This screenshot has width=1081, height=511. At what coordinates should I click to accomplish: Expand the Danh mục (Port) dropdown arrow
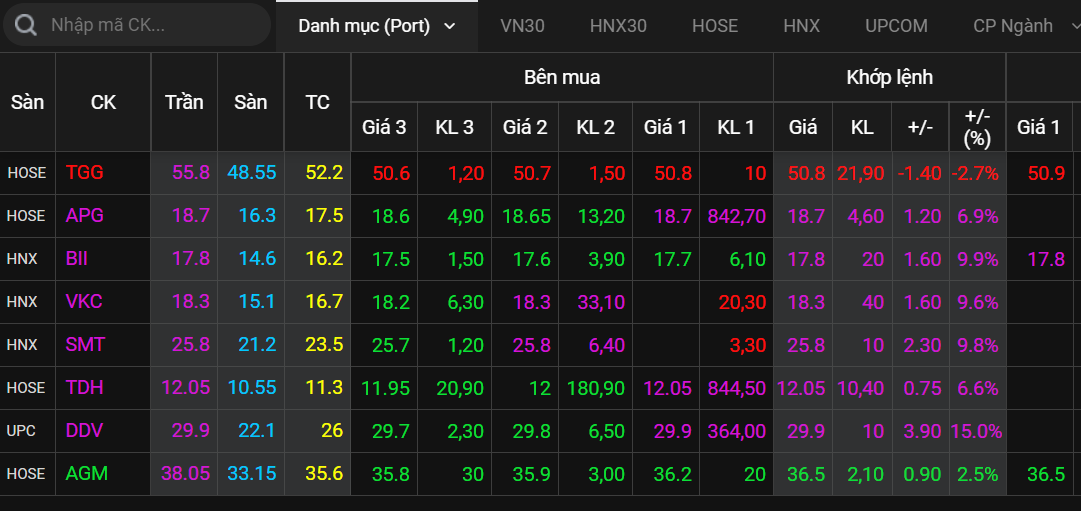[449, 26]
